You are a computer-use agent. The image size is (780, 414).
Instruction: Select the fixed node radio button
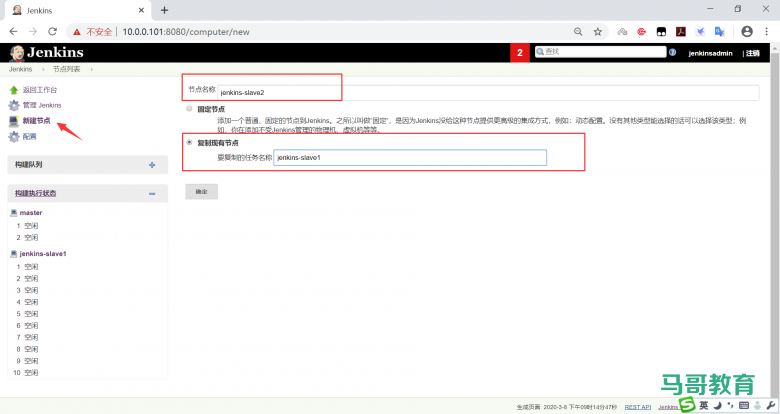click(x=189, y=108)
